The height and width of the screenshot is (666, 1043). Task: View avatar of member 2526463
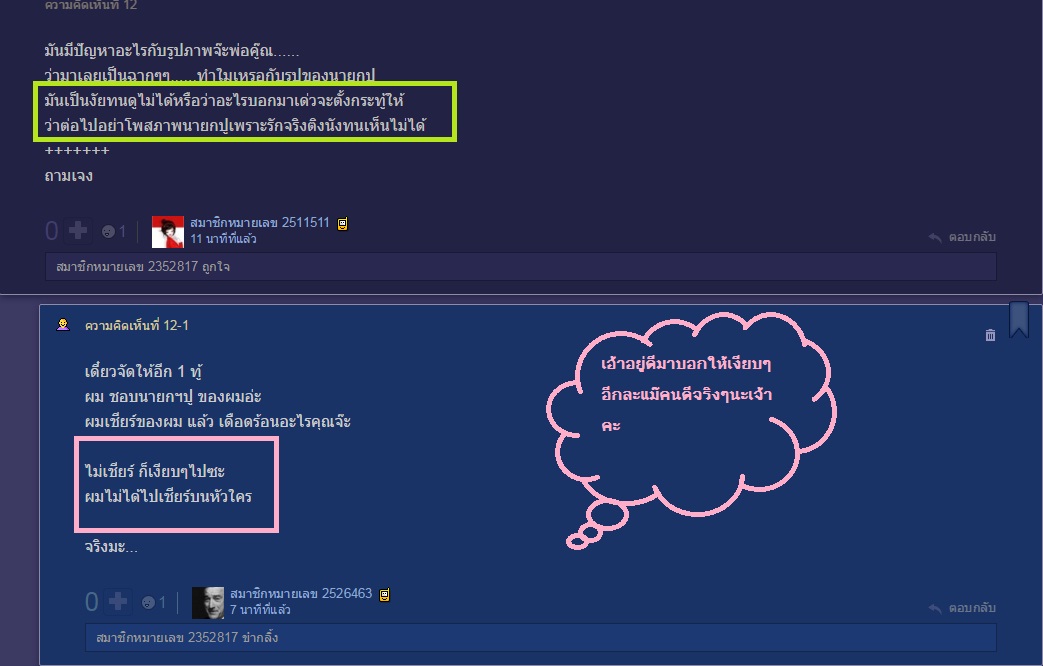click(208, 603)
